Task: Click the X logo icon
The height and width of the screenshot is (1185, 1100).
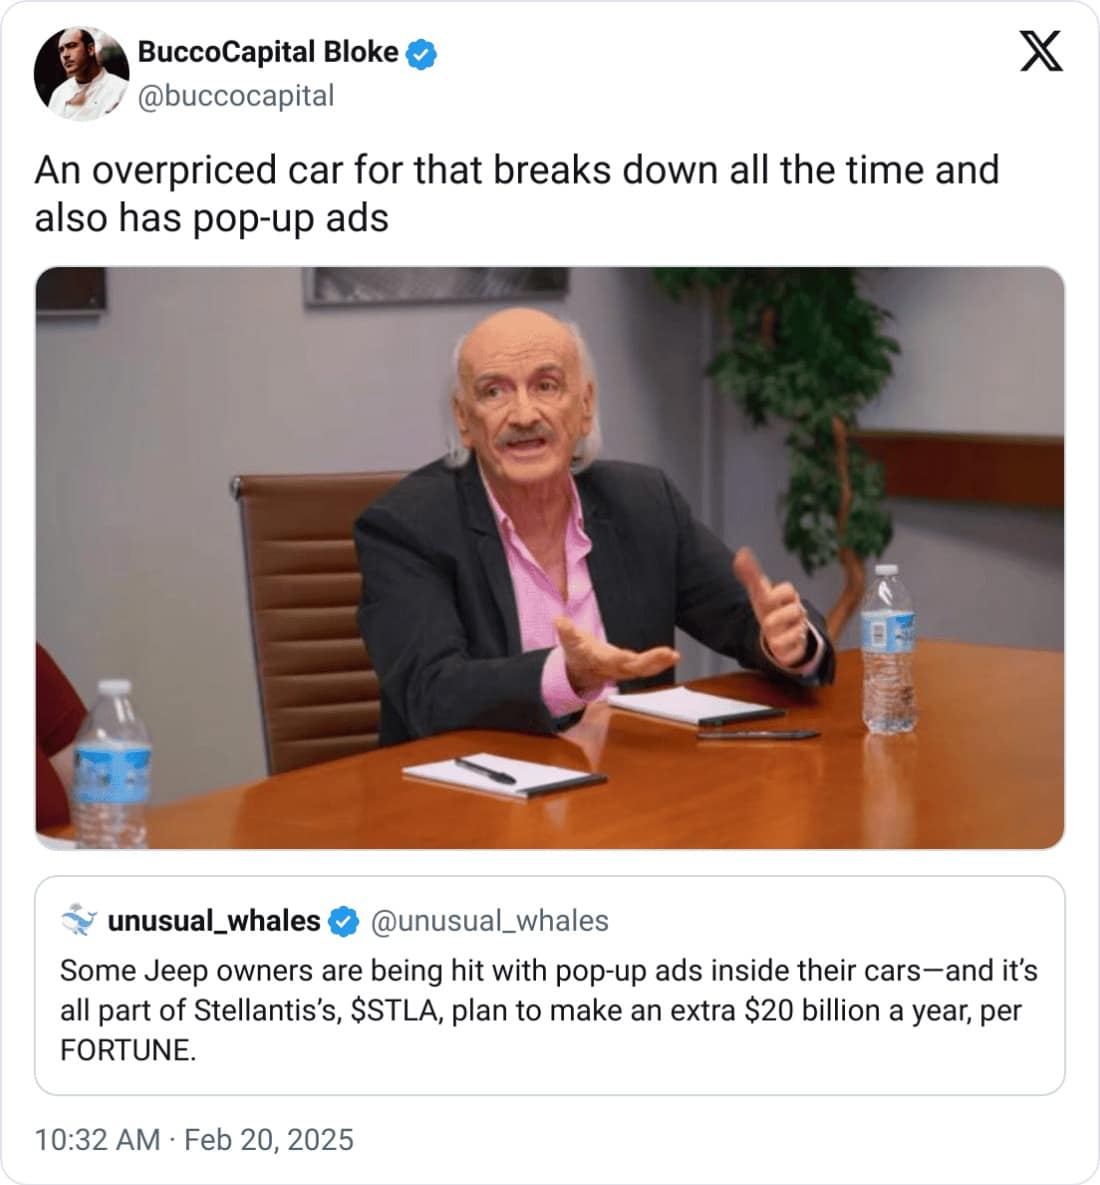Action: tap(1041, 51)
